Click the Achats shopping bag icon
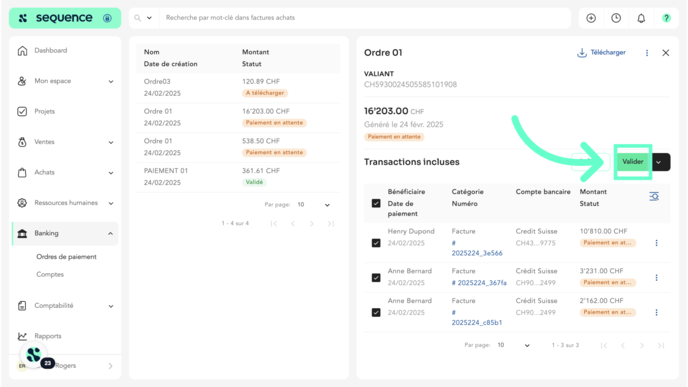 point(22,172)
